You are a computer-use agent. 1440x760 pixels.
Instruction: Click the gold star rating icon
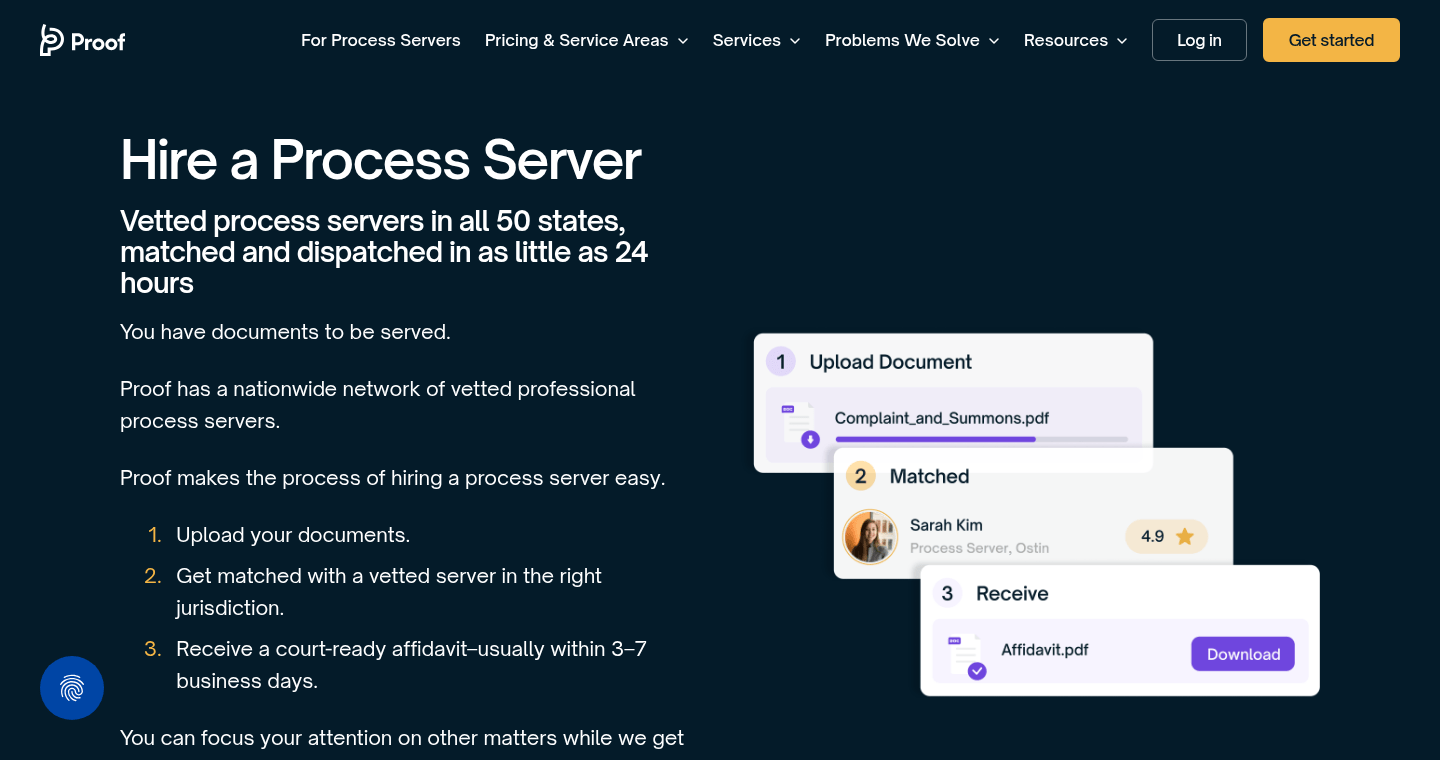(x=1185, y=537)
